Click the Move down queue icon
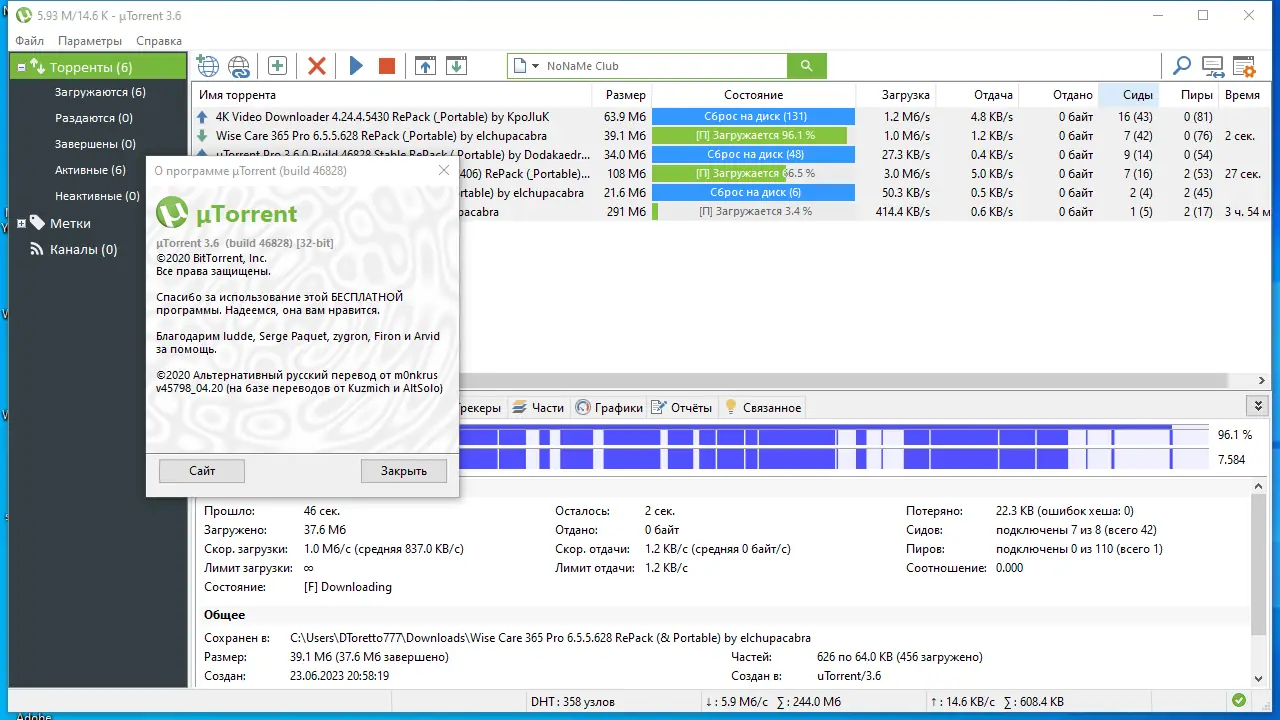This screenshot has height=720, width=1280. click(x=456, y=66)
